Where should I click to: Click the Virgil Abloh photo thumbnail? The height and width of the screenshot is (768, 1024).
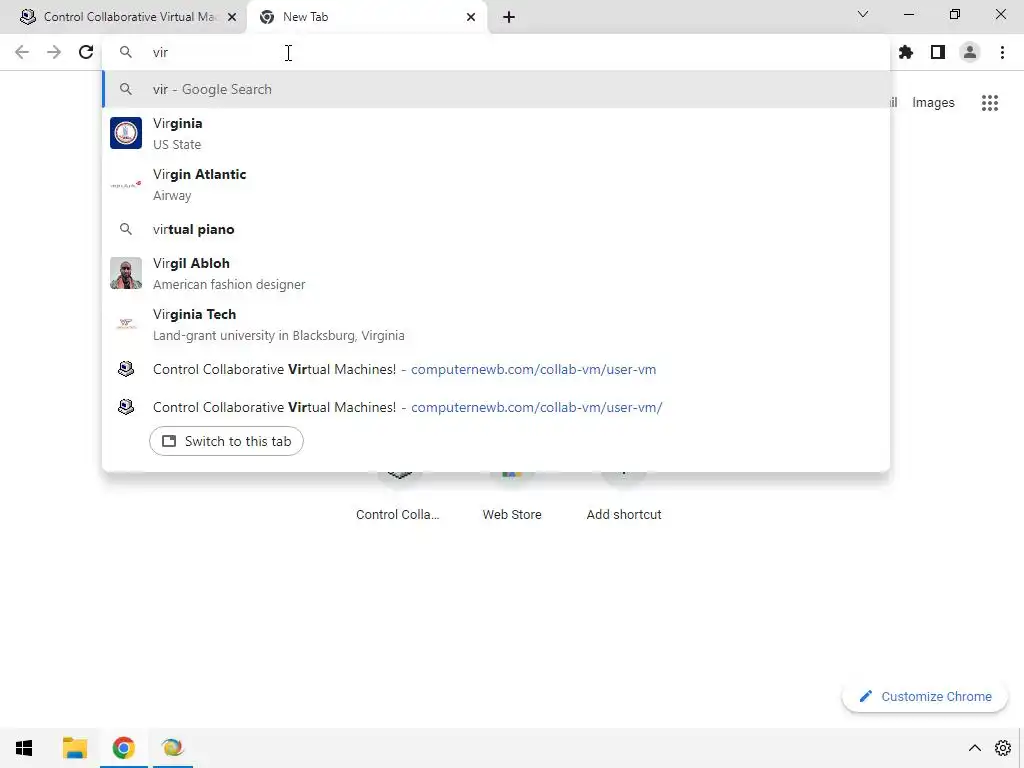coord(126,273)
